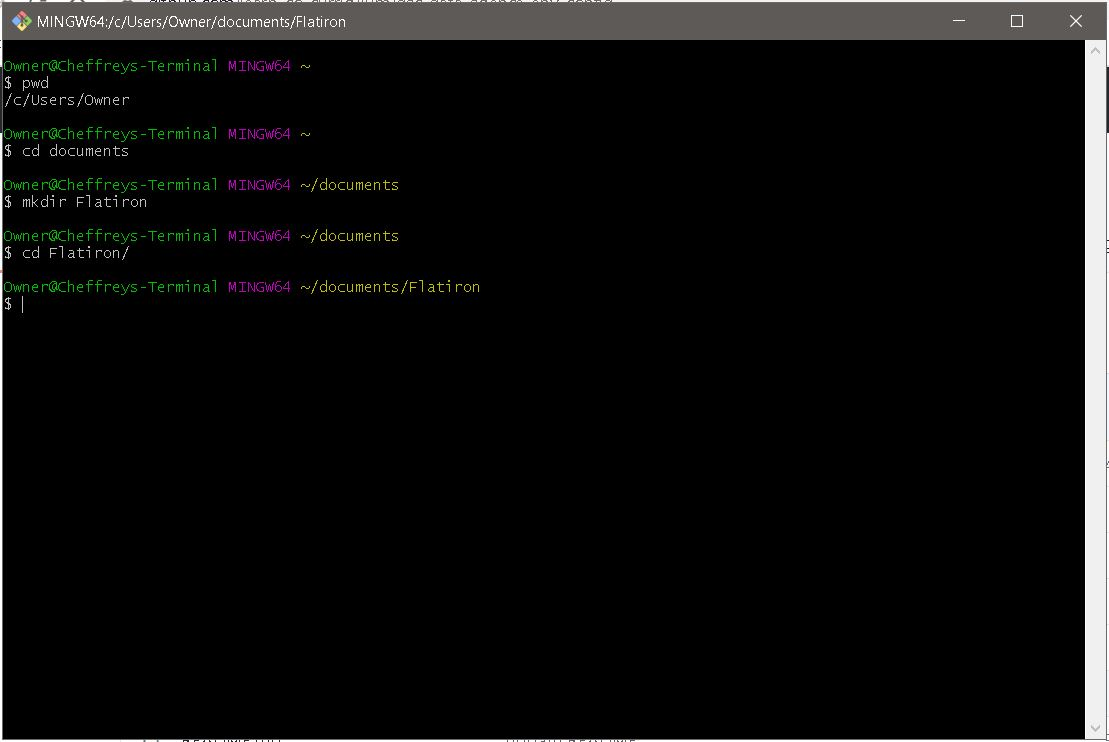Click the '~/documents' path above mkdir command
The image size is (1109, 742).
(349, 185)
